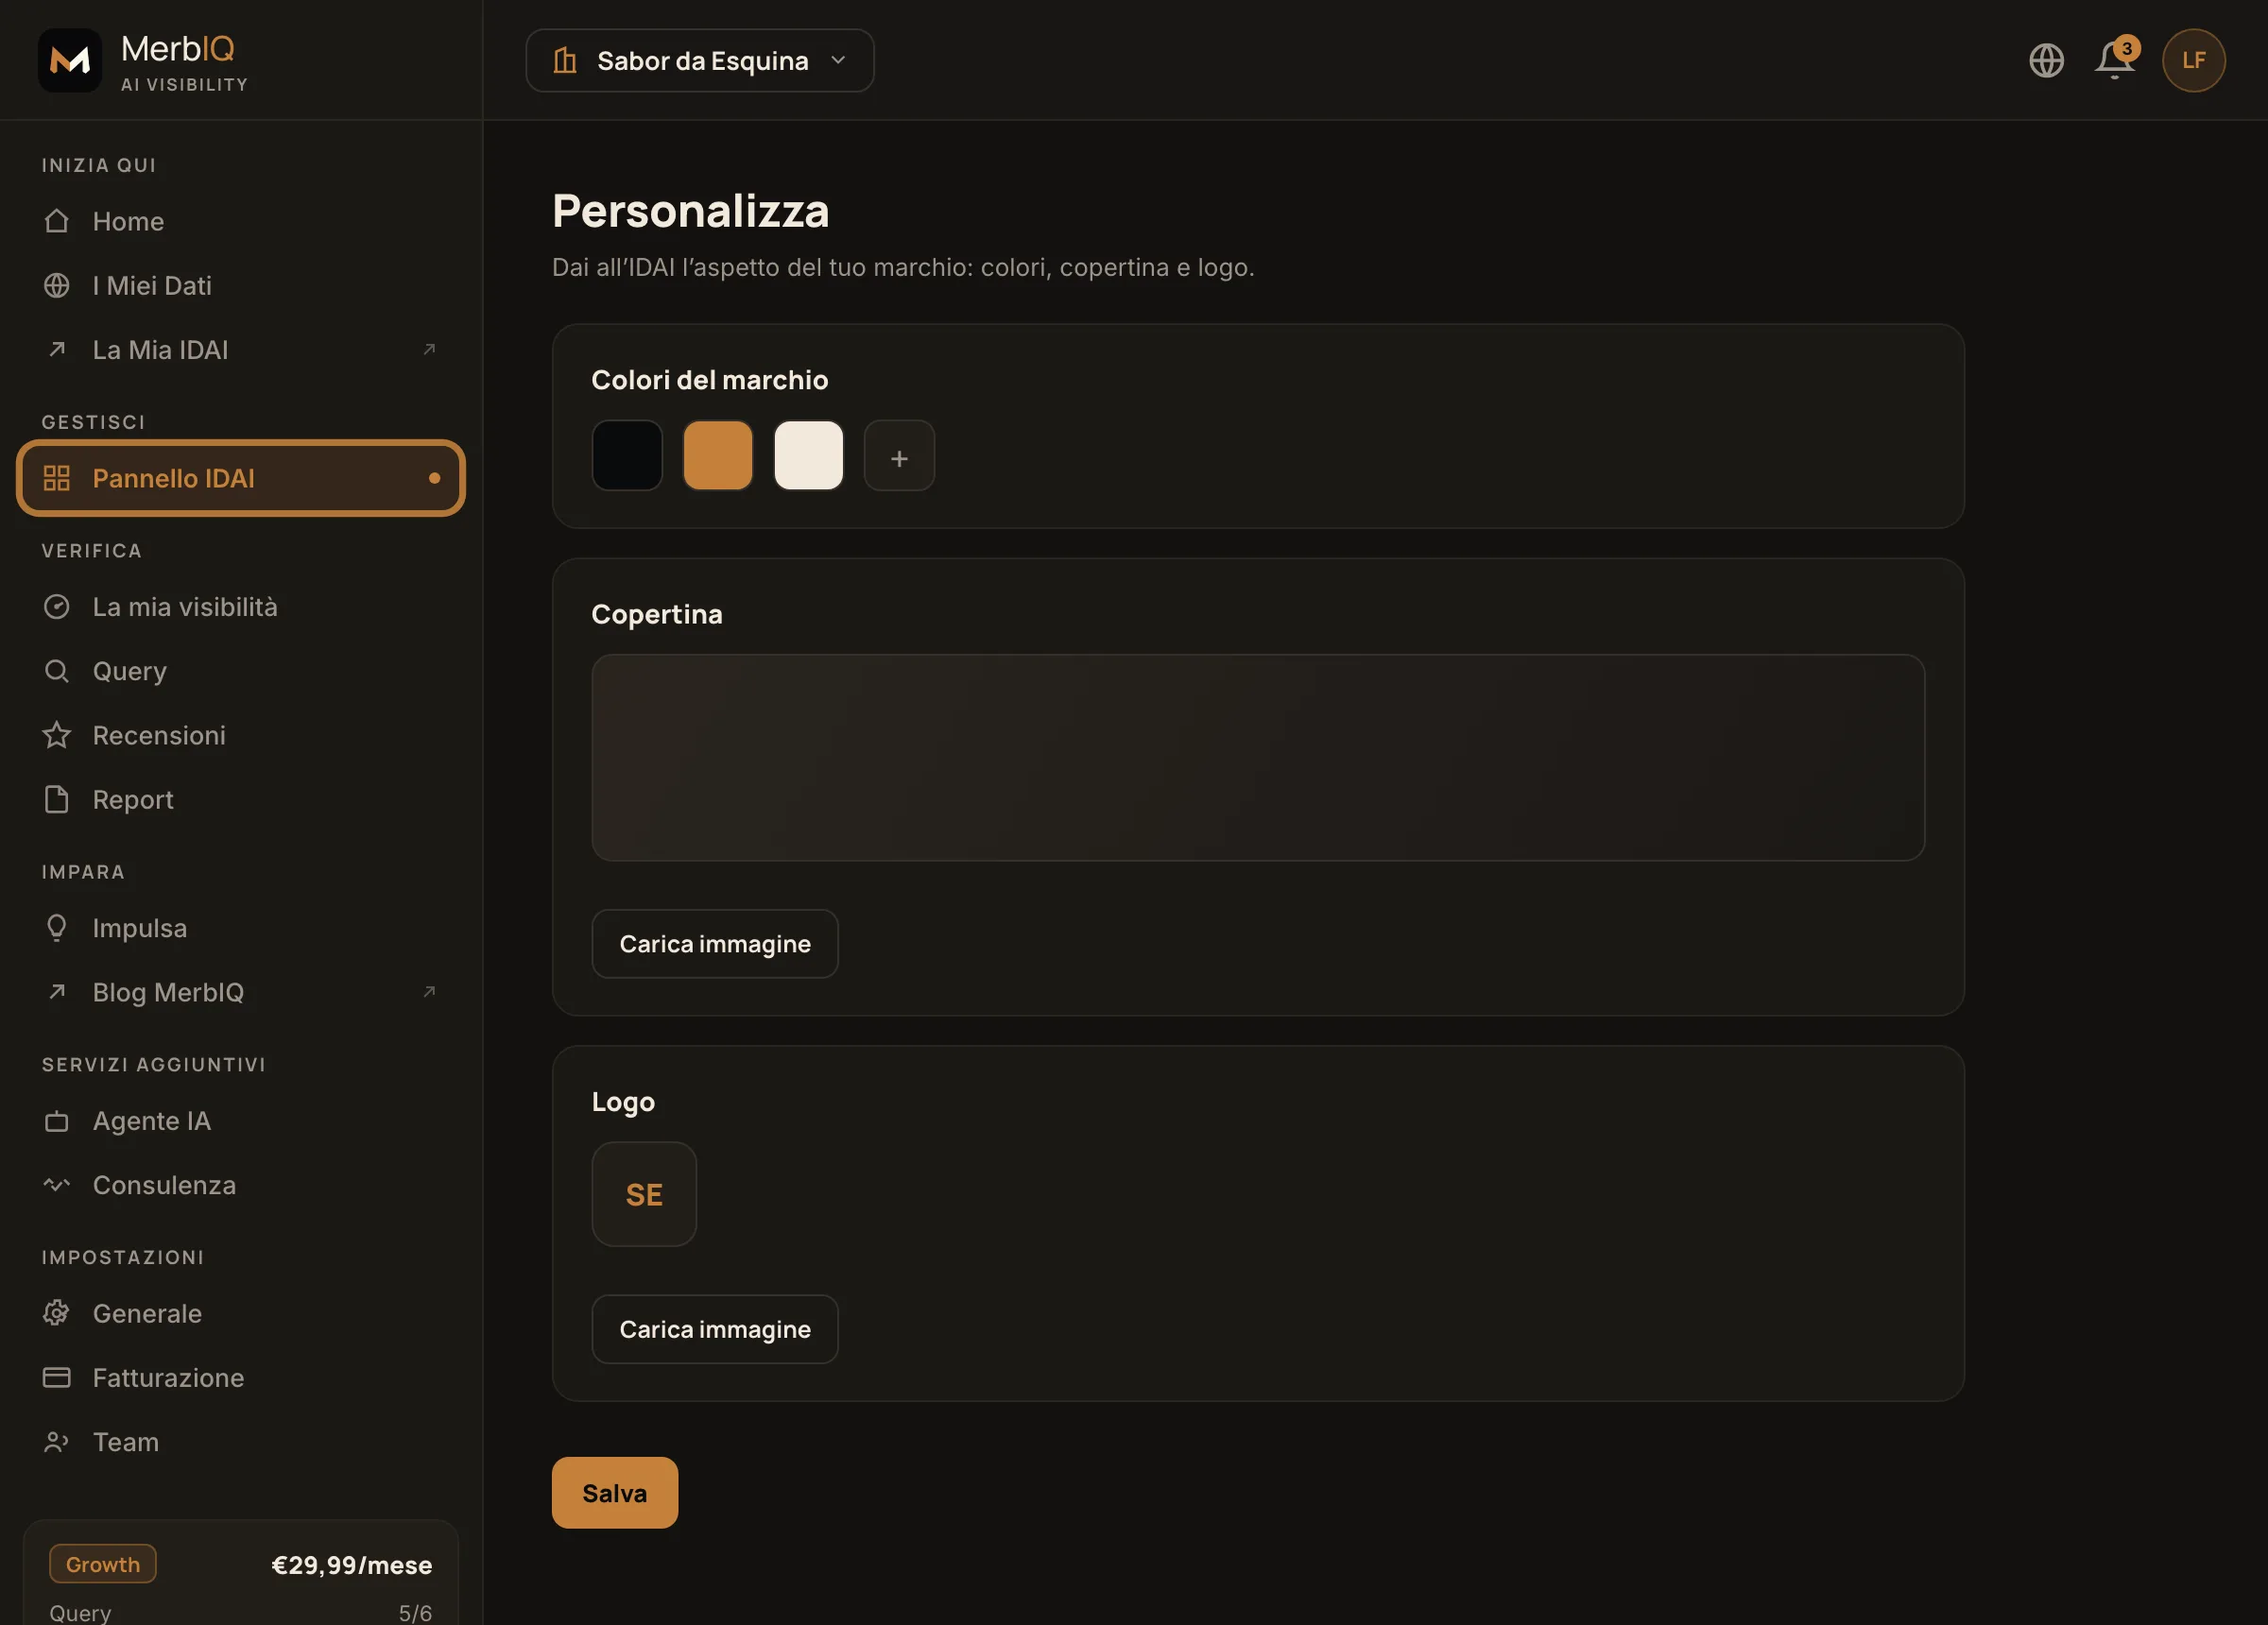Click the magnifier icon beside Query

[57, 671]
